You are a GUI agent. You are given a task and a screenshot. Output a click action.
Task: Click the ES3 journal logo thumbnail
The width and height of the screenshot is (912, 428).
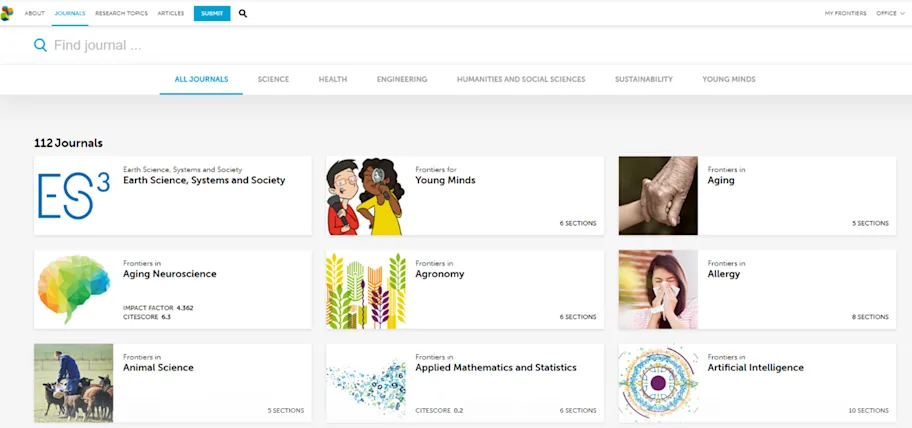click(x=74, y=195)
